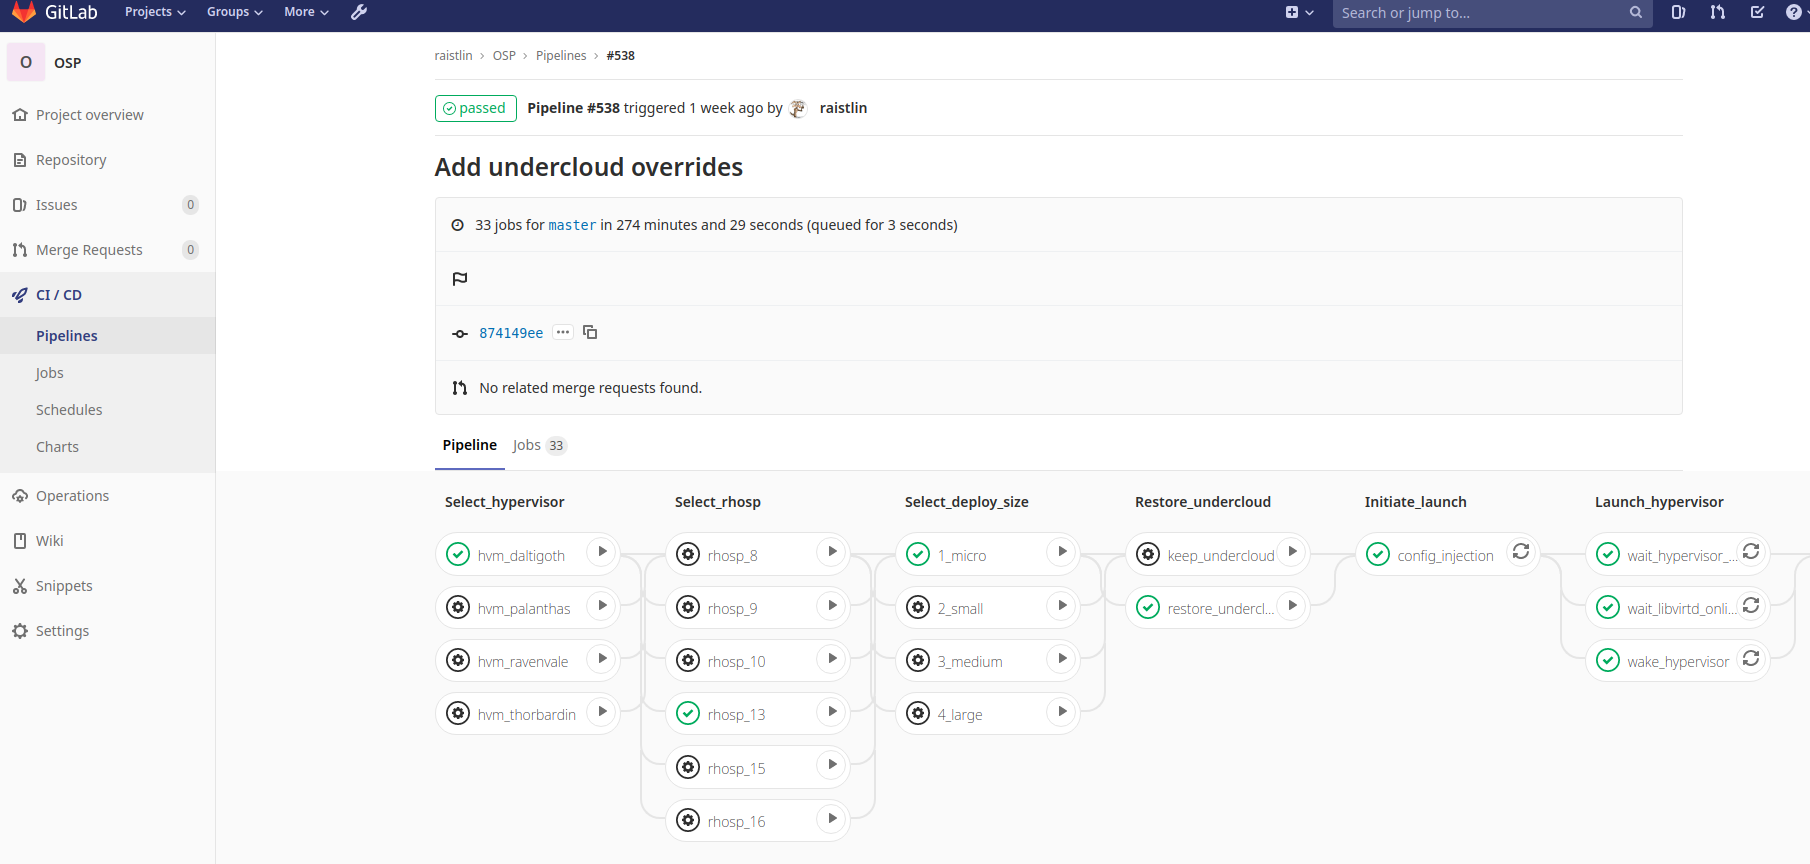Expand the commit message ellipsis button
Image resolution: width=1810 pixels, height=864 pixels.
pos(563,332)
